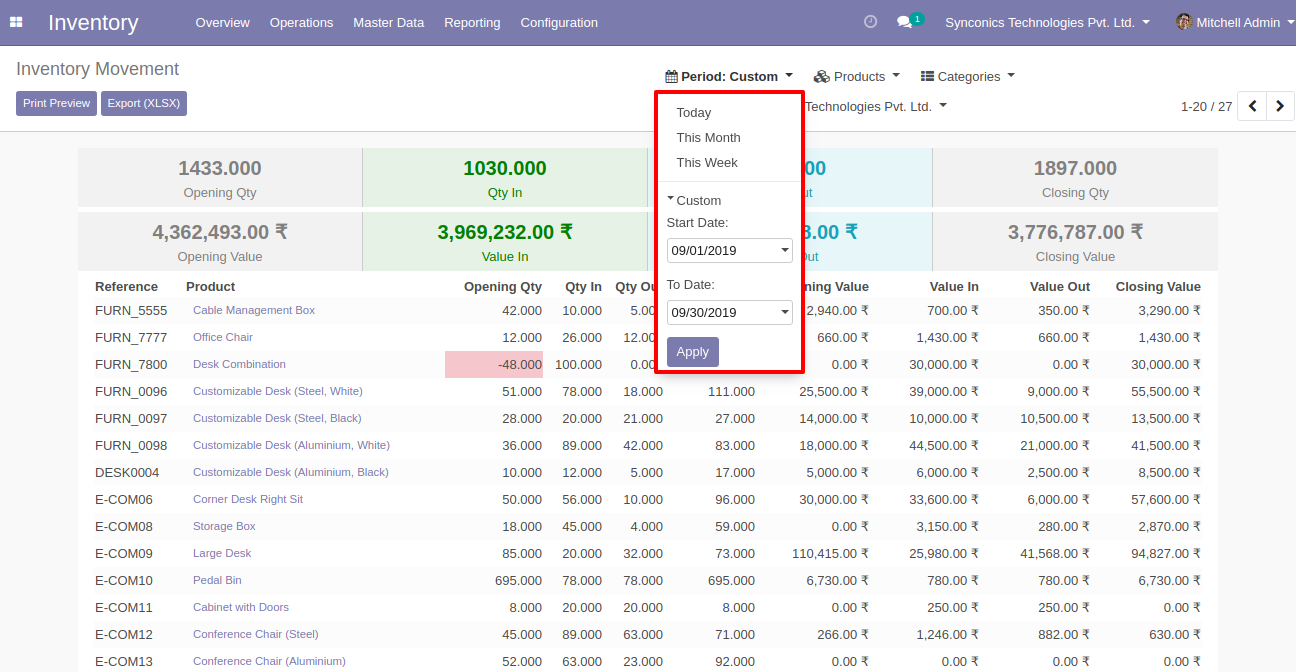Screen dimensions: 1296x672
Task: Open the Categories filter dropdown
Action: click(x=967, y=76)
